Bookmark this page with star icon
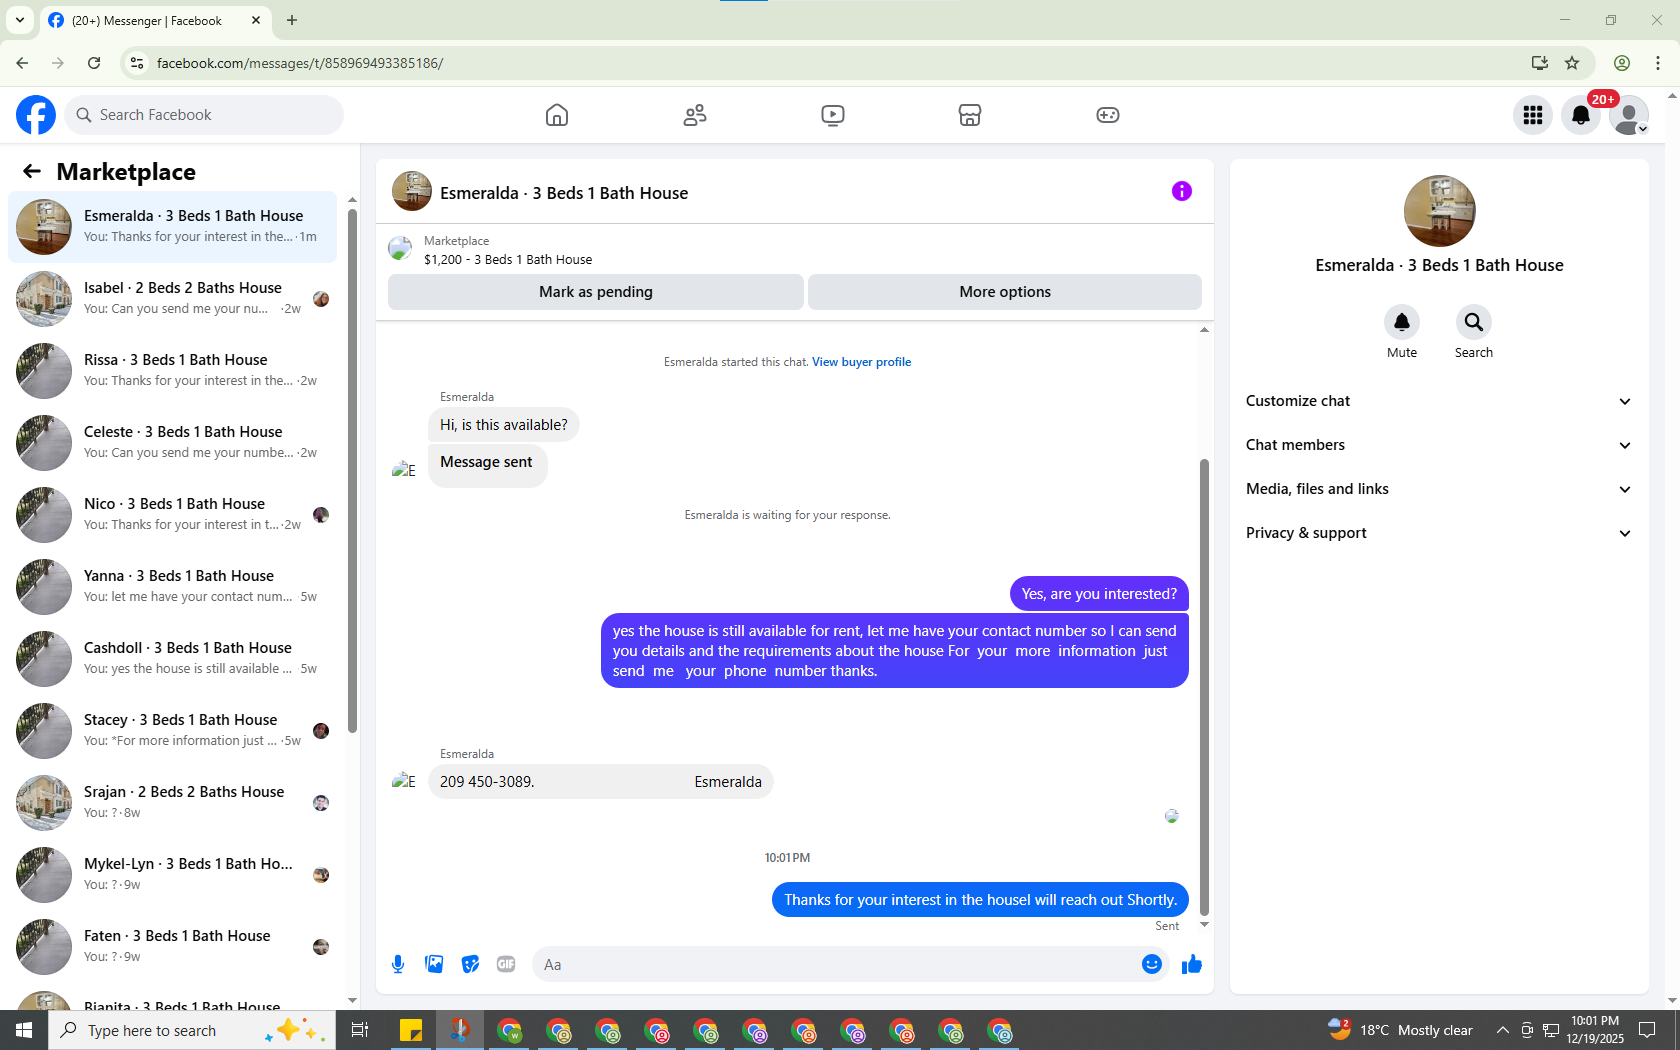 [x=1572, y=63]
